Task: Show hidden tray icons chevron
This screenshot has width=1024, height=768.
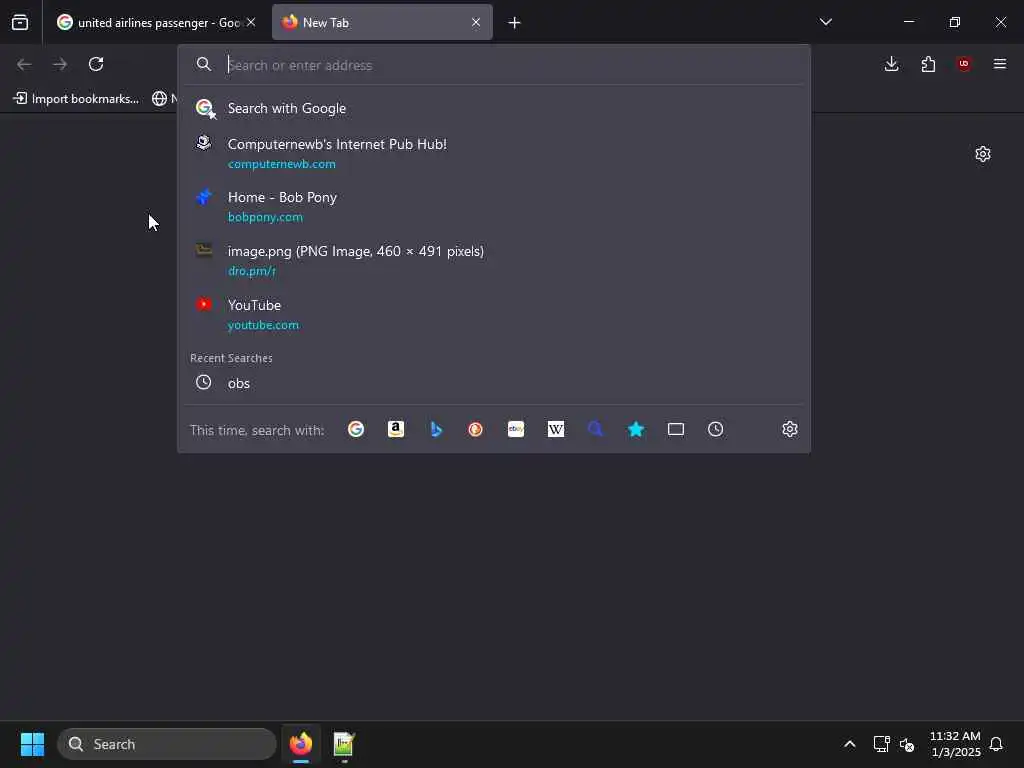Action: [850, 744]
